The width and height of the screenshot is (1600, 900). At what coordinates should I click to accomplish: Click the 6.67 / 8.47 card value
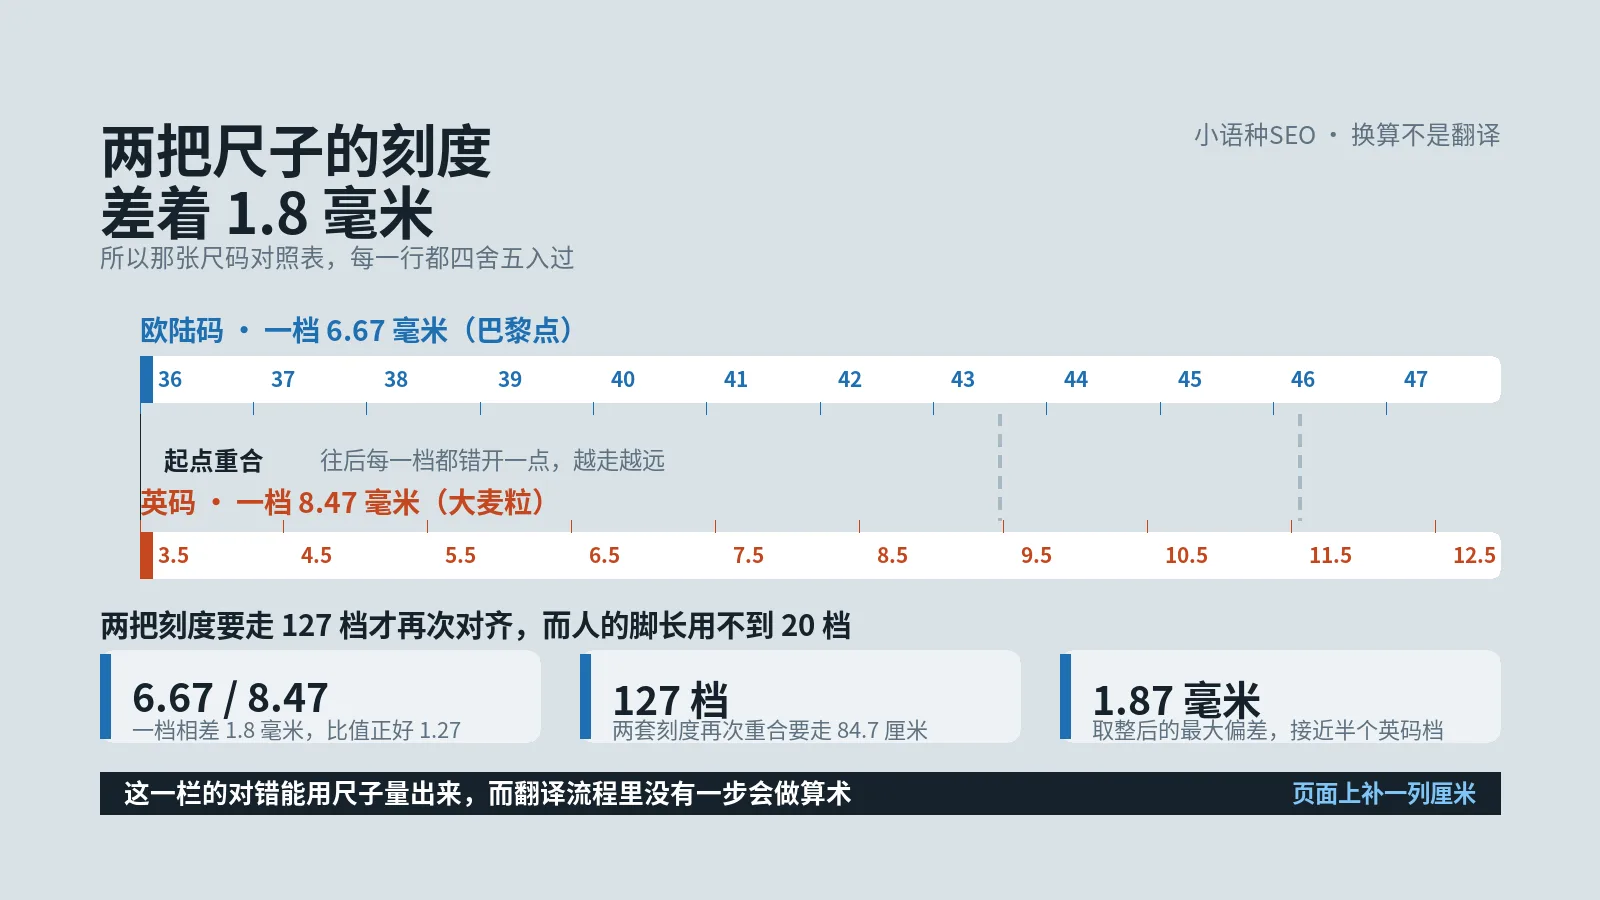click(x=230, y=697)
